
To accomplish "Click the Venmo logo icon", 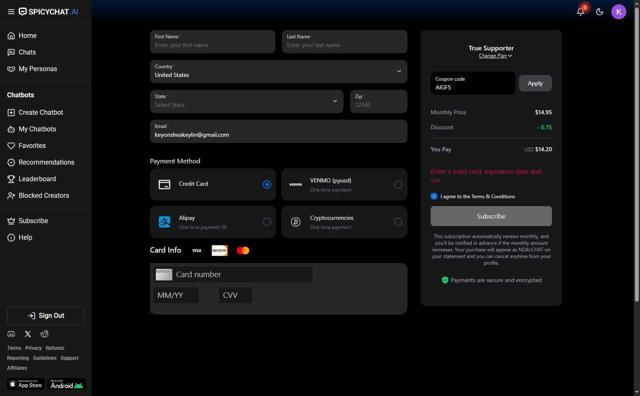I will (x=296, y=185).
